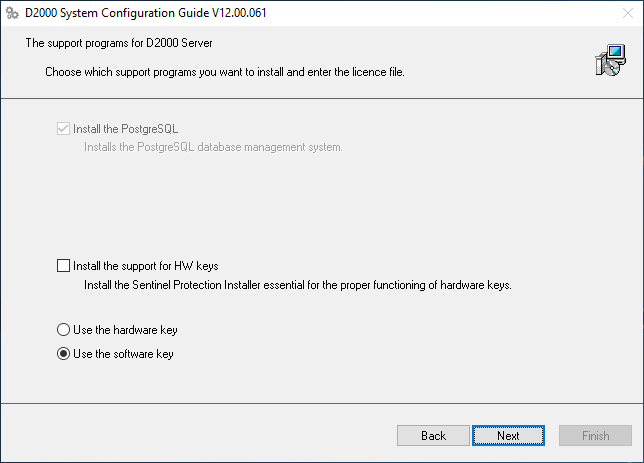Select the Use the software key radio button
The height and width of the screenshot is (463, 644).
[x=64, y=354]
